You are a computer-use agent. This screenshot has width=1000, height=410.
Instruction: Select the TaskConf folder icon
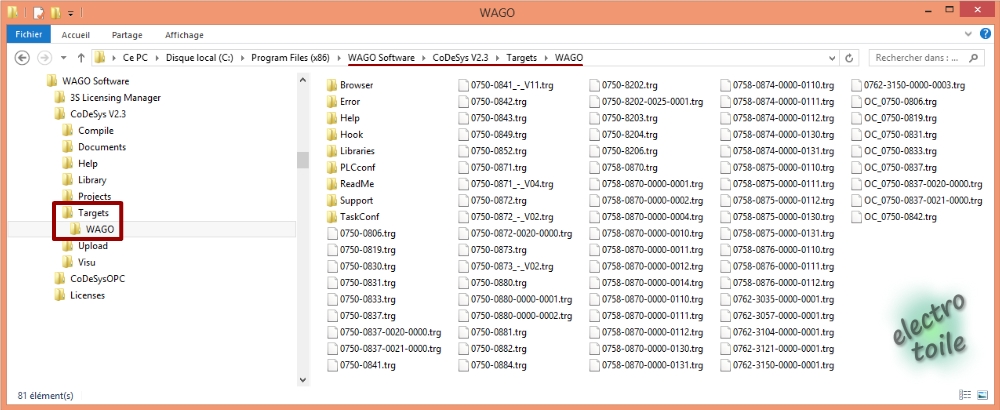332,217
